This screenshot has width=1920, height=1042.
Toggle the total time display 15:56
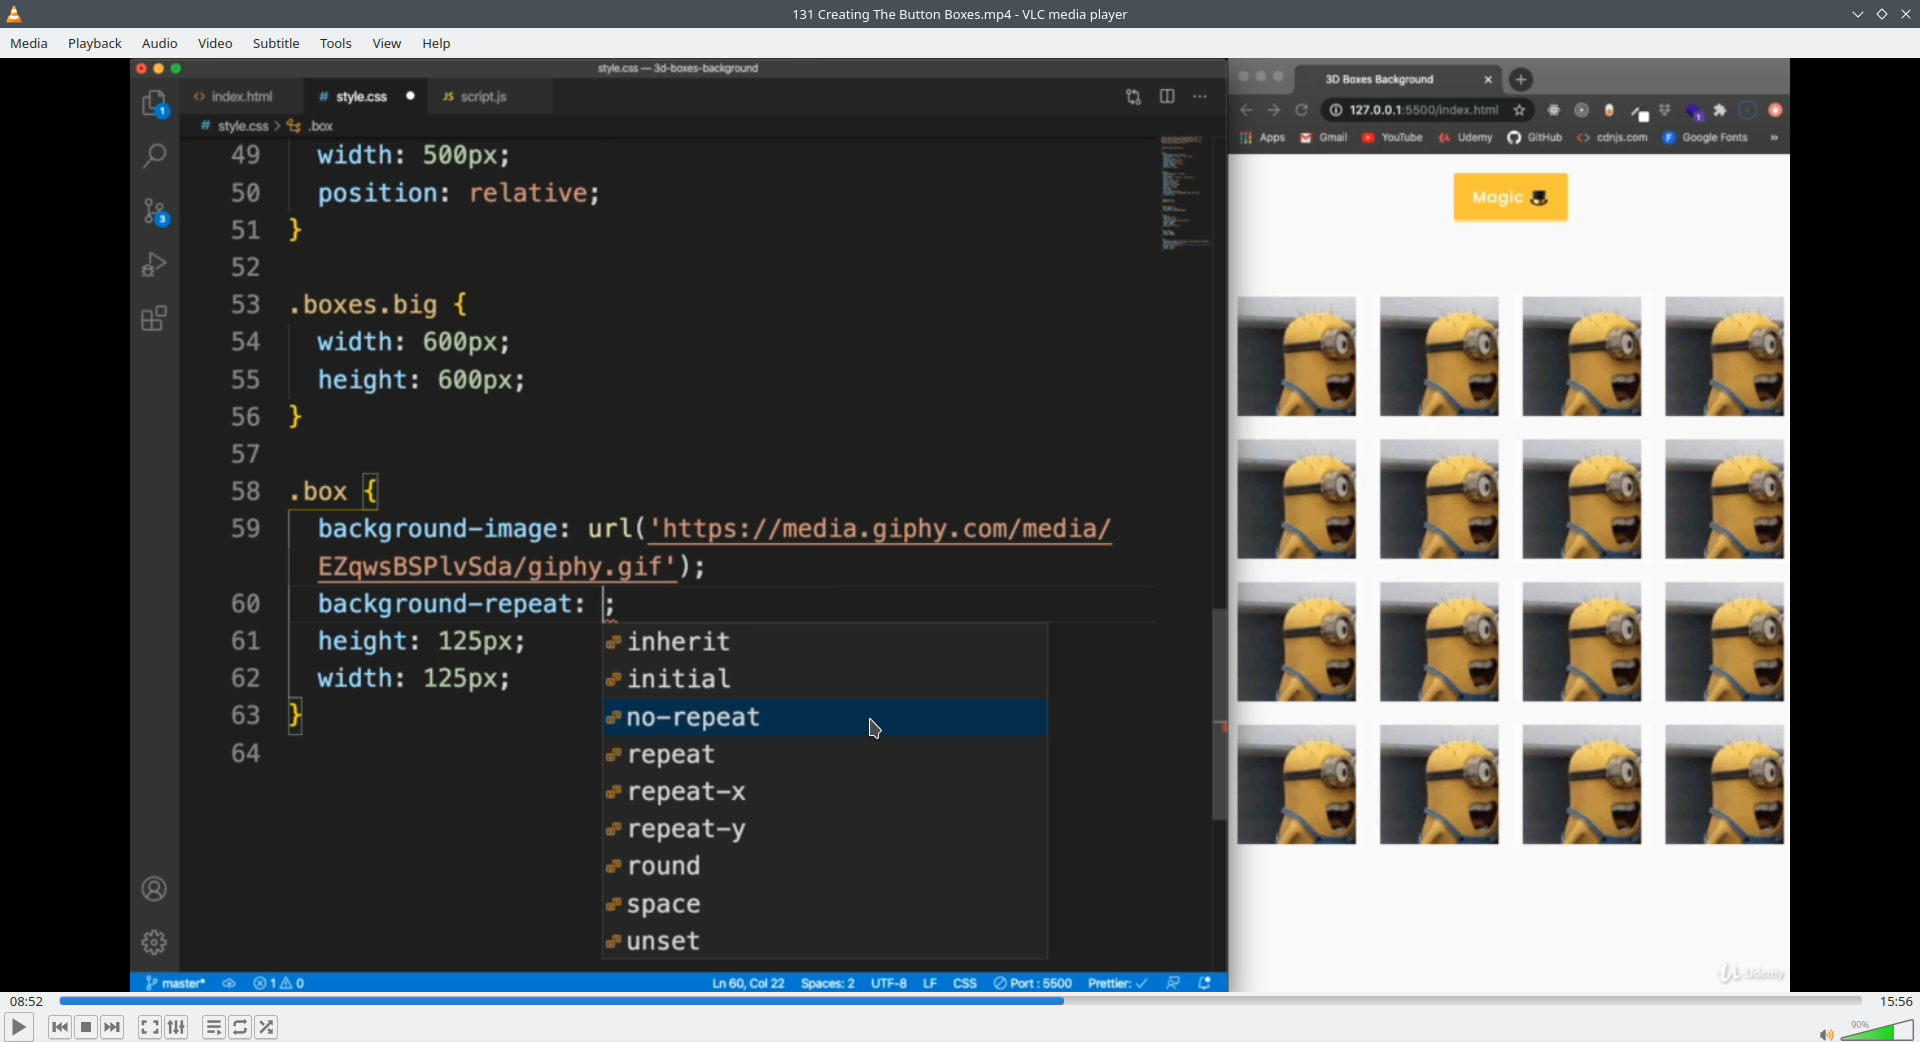pyautogui.click(x=1896, y=1001)
